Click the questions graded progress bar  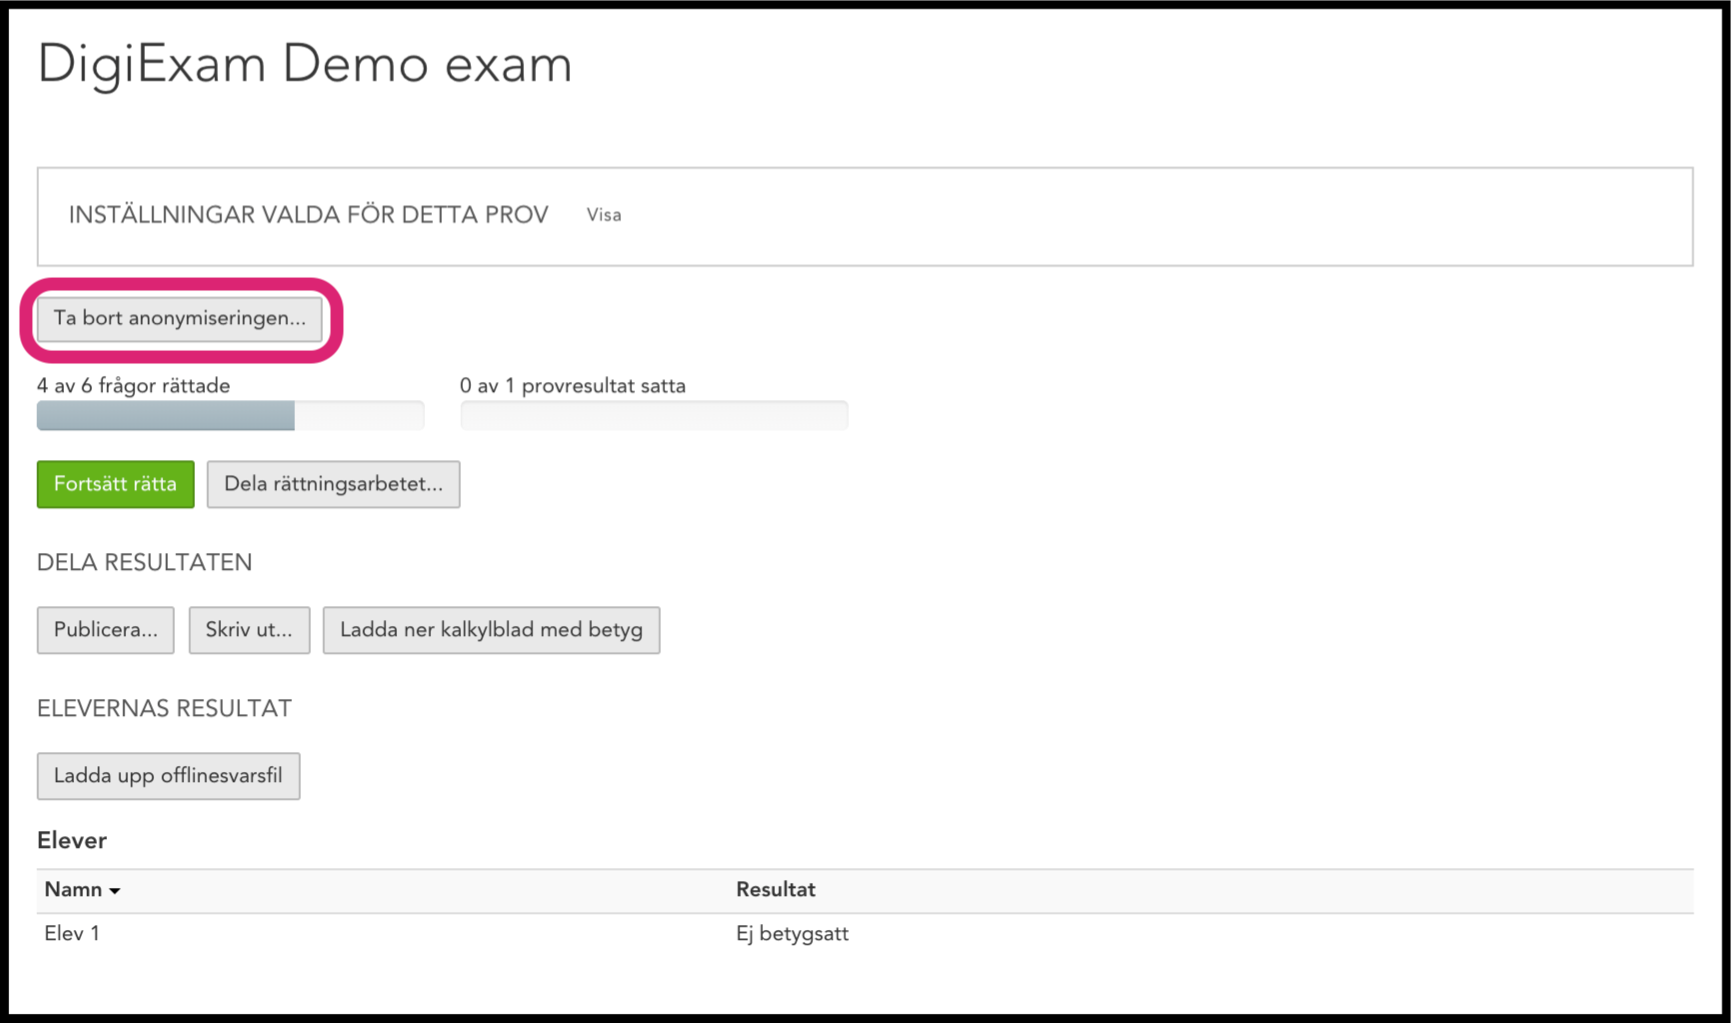231,416
